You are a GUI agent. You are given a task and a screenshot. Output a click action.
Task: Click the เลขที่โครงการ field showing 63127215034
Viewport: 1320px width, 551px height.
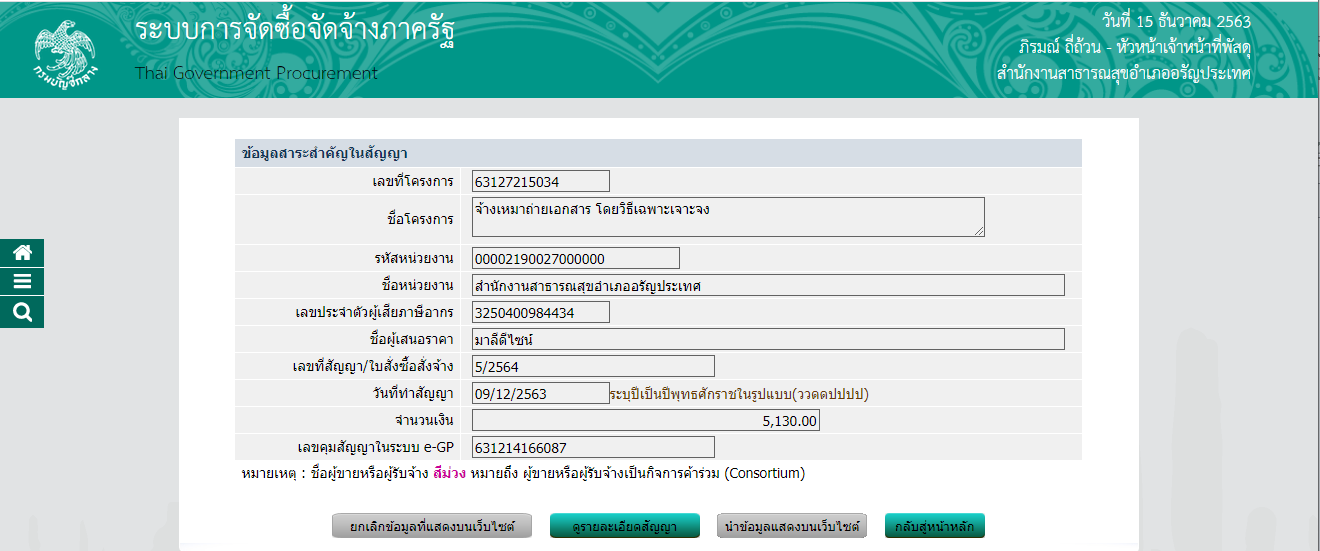[540, 181]
